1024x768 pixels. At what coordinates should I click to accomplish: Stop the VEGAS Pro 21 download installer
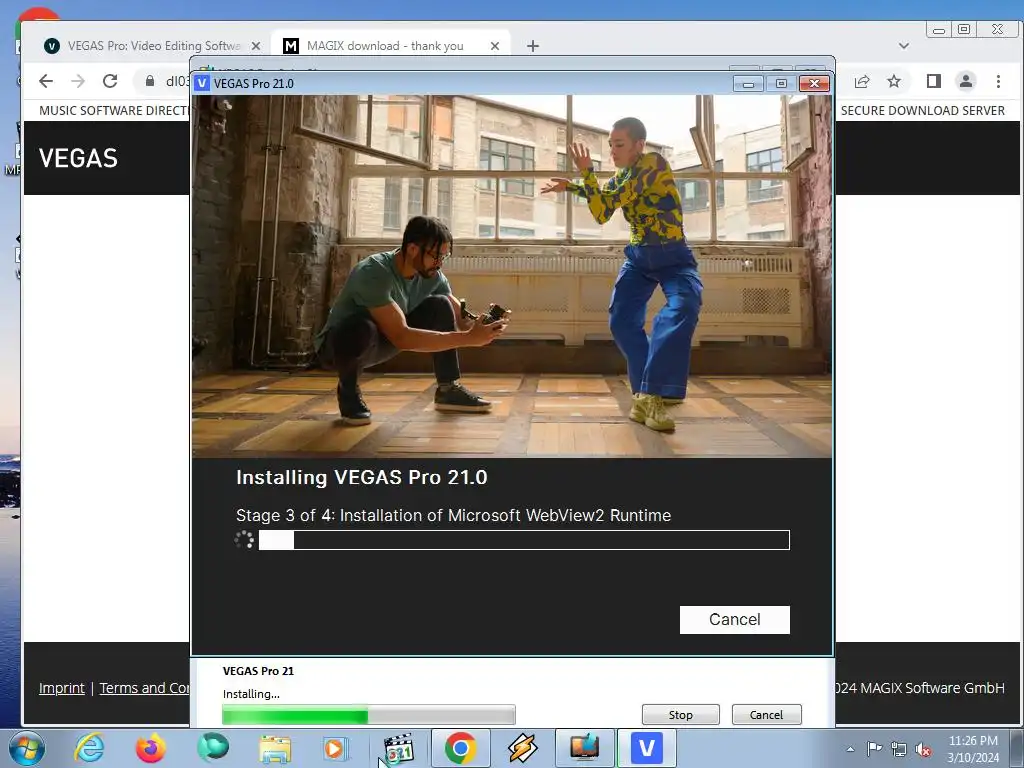tap(680, 714)
